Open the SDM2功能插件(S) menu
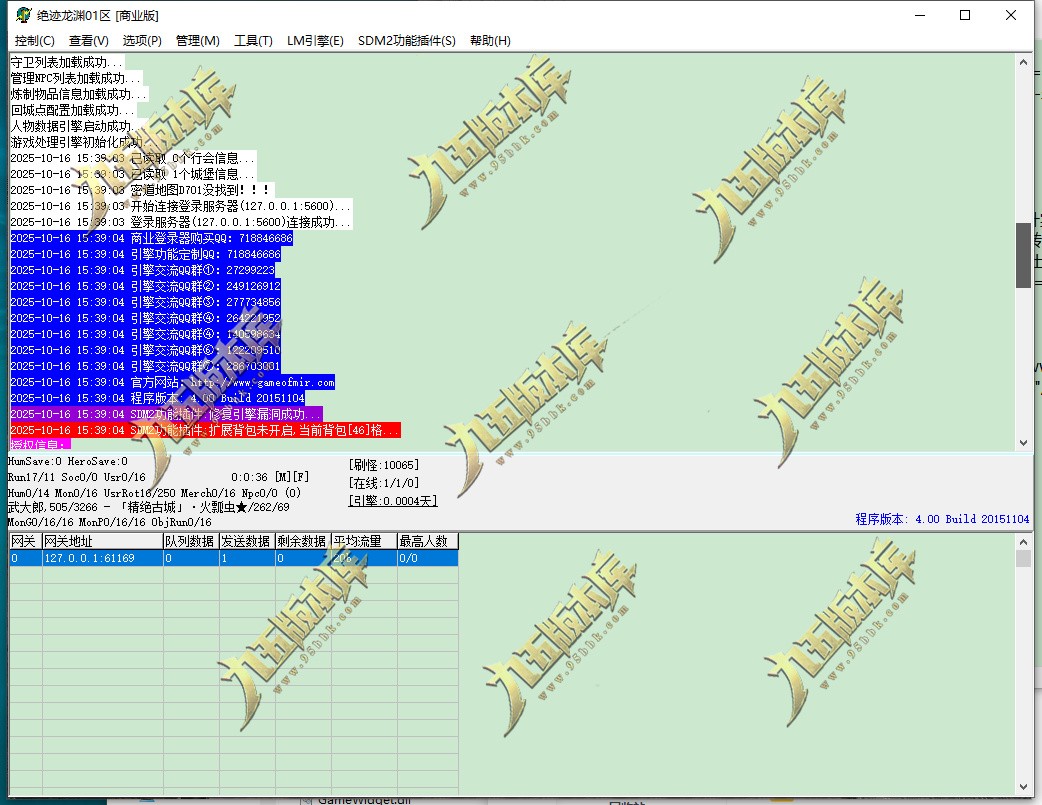 [407, 41]
